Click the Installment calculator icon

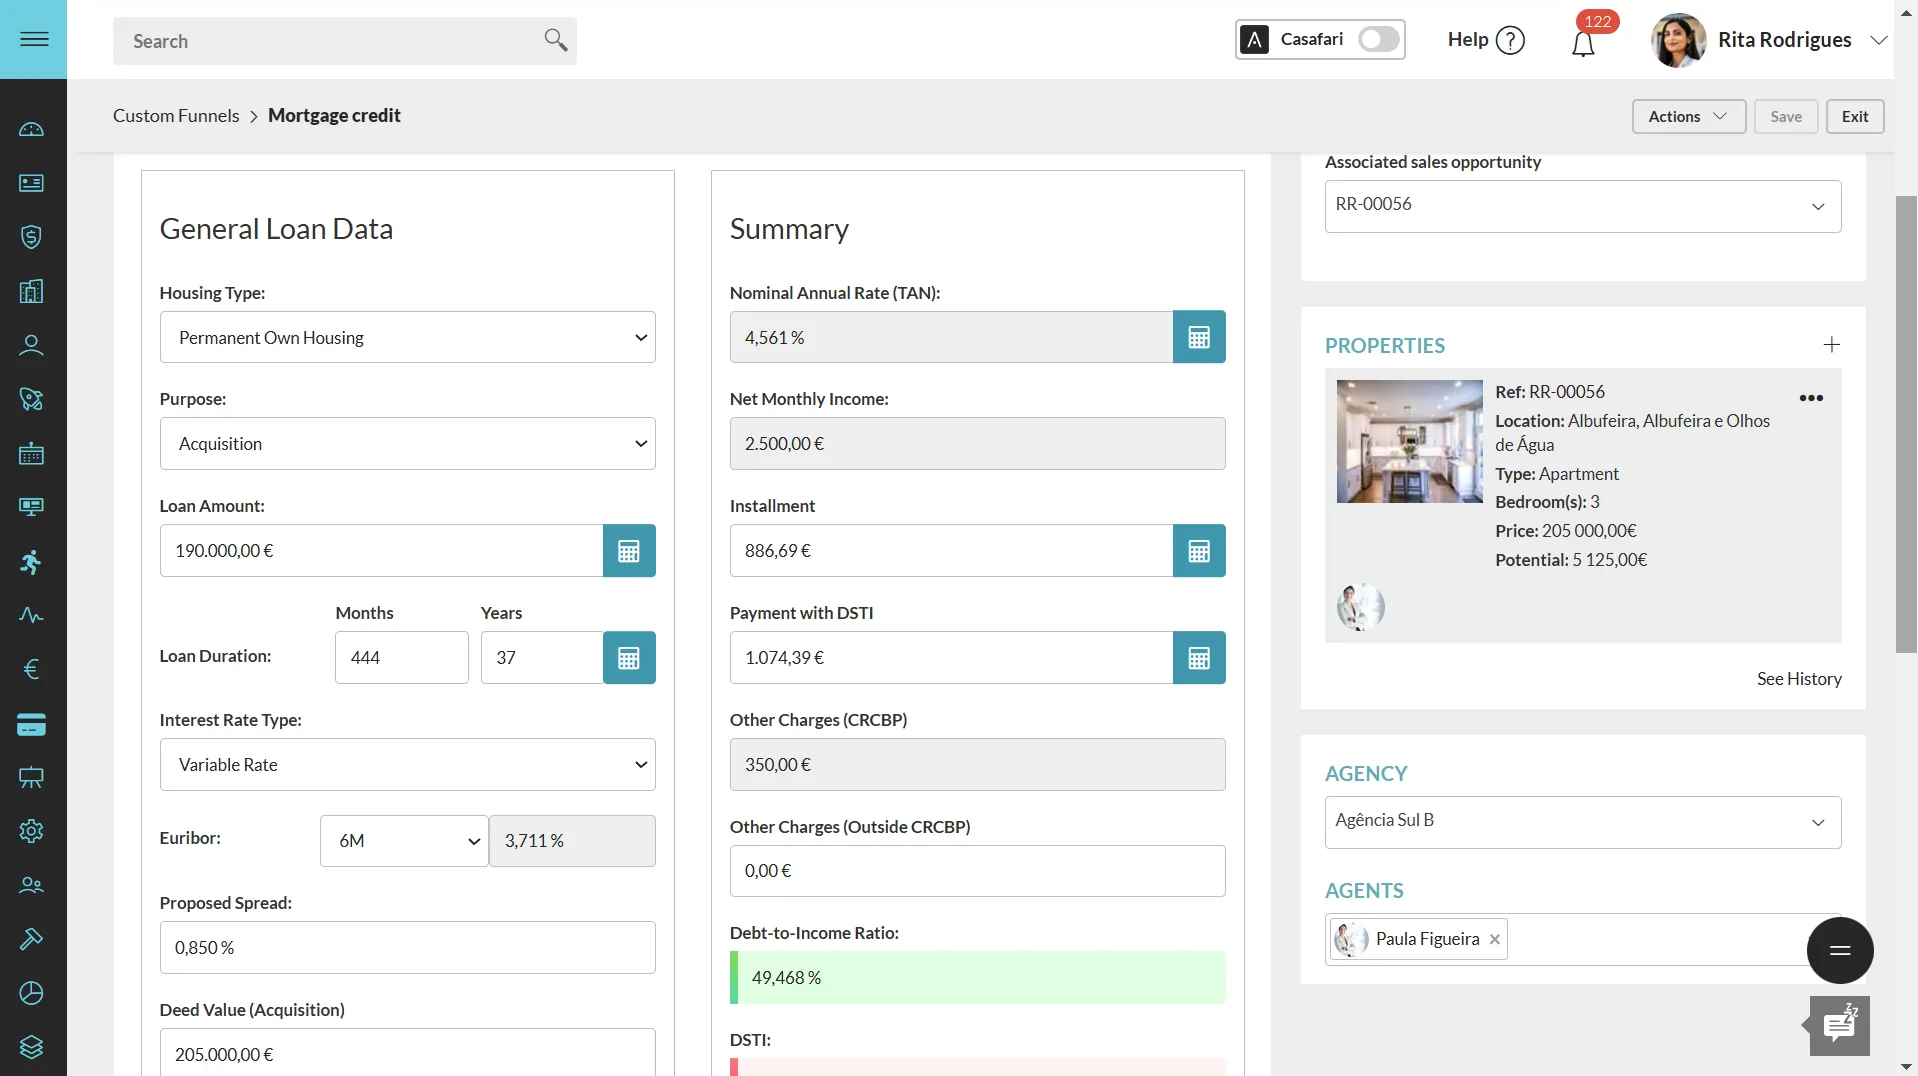coord(1199,551)
